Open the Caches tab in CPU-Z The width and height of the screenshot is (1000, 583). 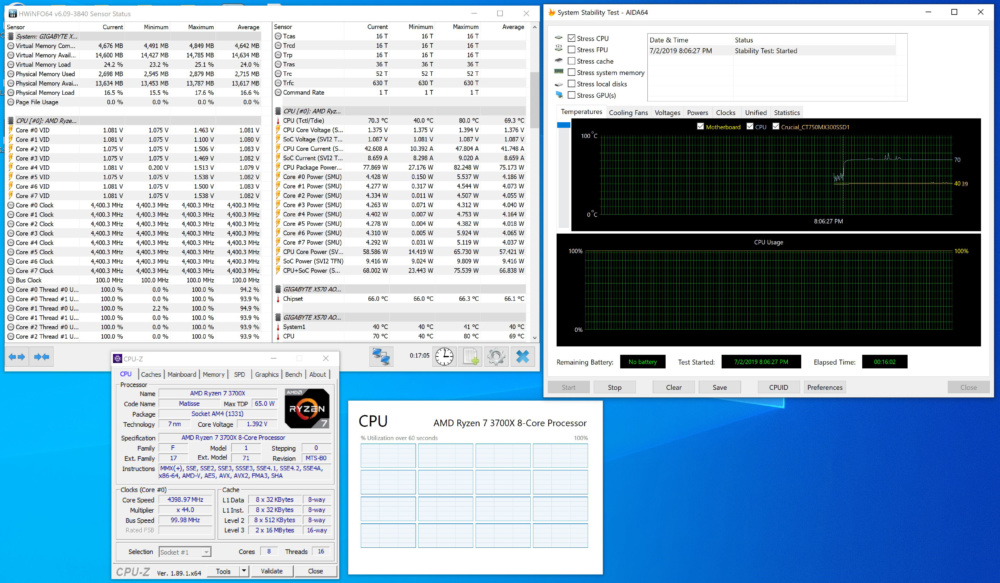point(151,374)
